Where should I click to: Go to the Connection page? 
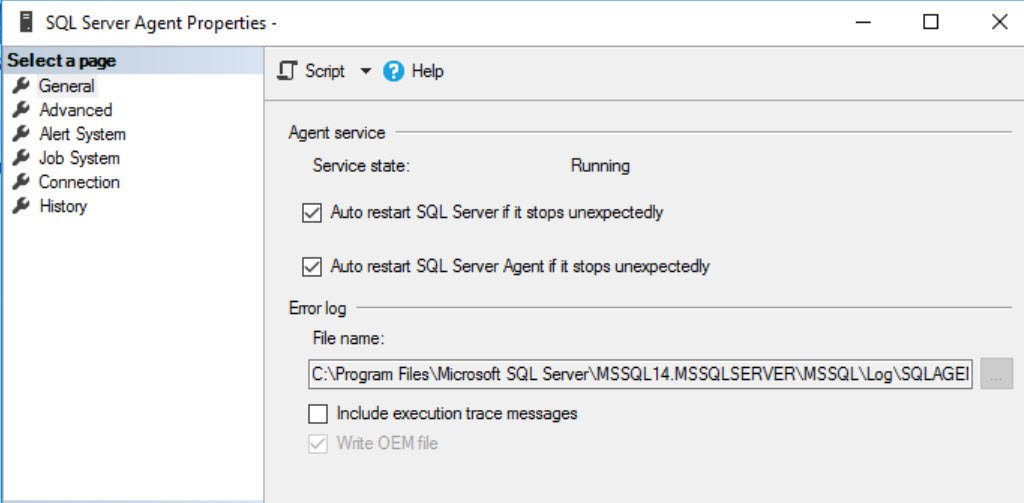click(x=79, y=182)
